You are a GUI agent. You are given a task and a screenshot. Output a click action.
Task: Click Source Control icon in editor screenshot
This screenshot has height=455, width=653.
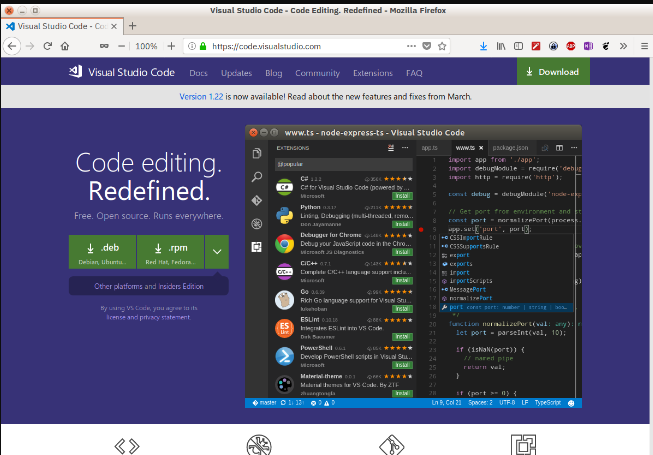click(x=257, y=201)
